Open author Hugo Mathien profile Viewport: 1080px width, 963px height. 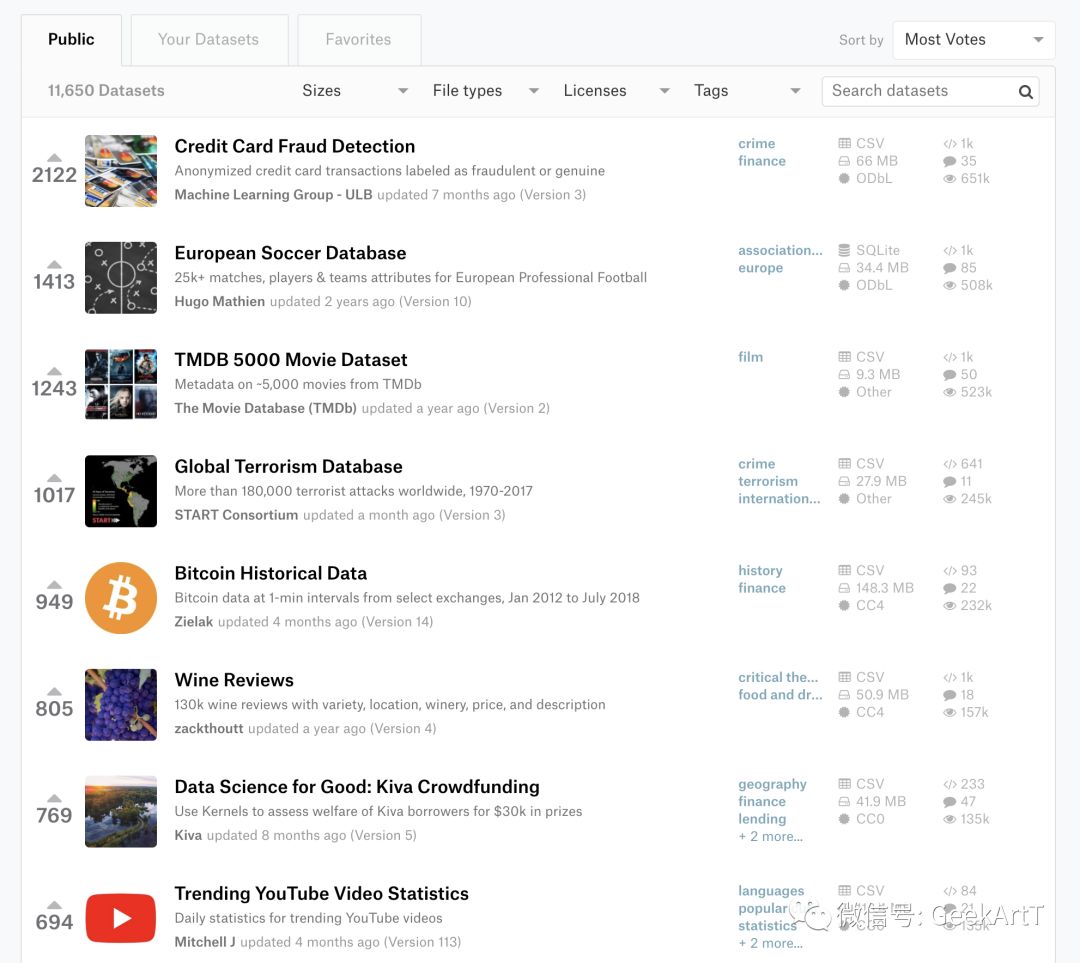pos(220,302)
